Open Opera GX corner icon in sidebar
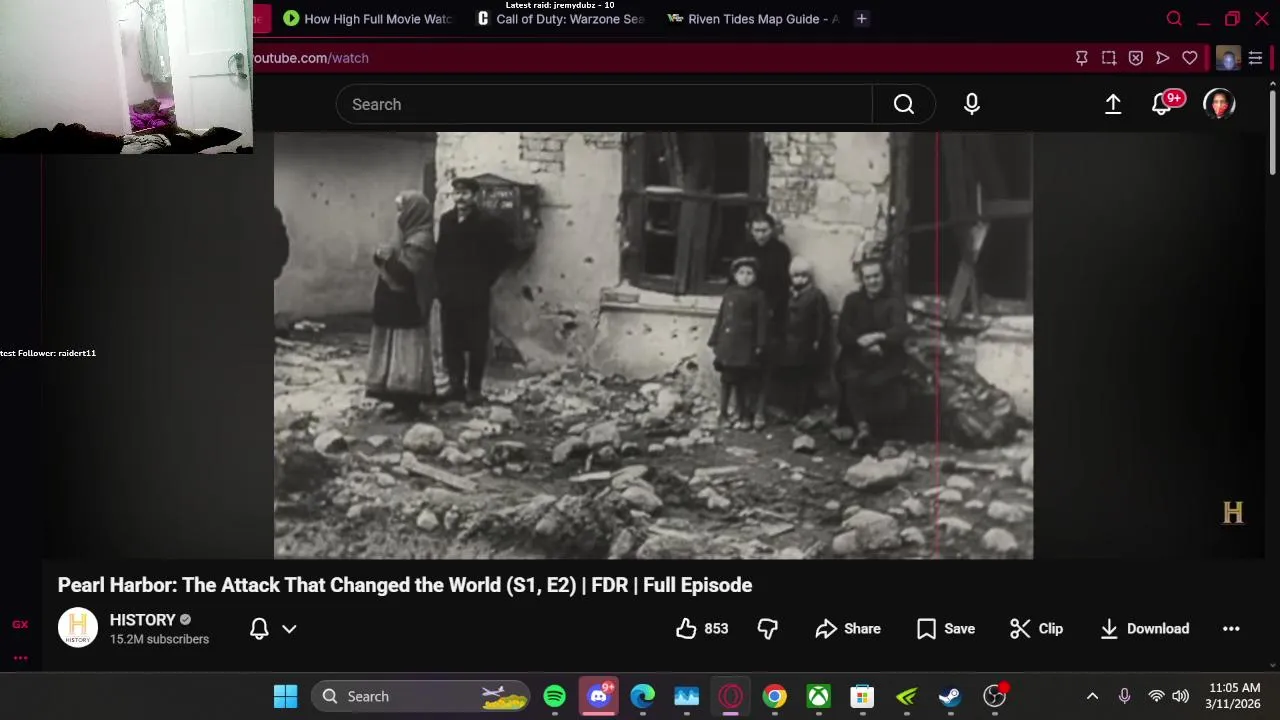The image size is (1280, 720). (20, 624)
